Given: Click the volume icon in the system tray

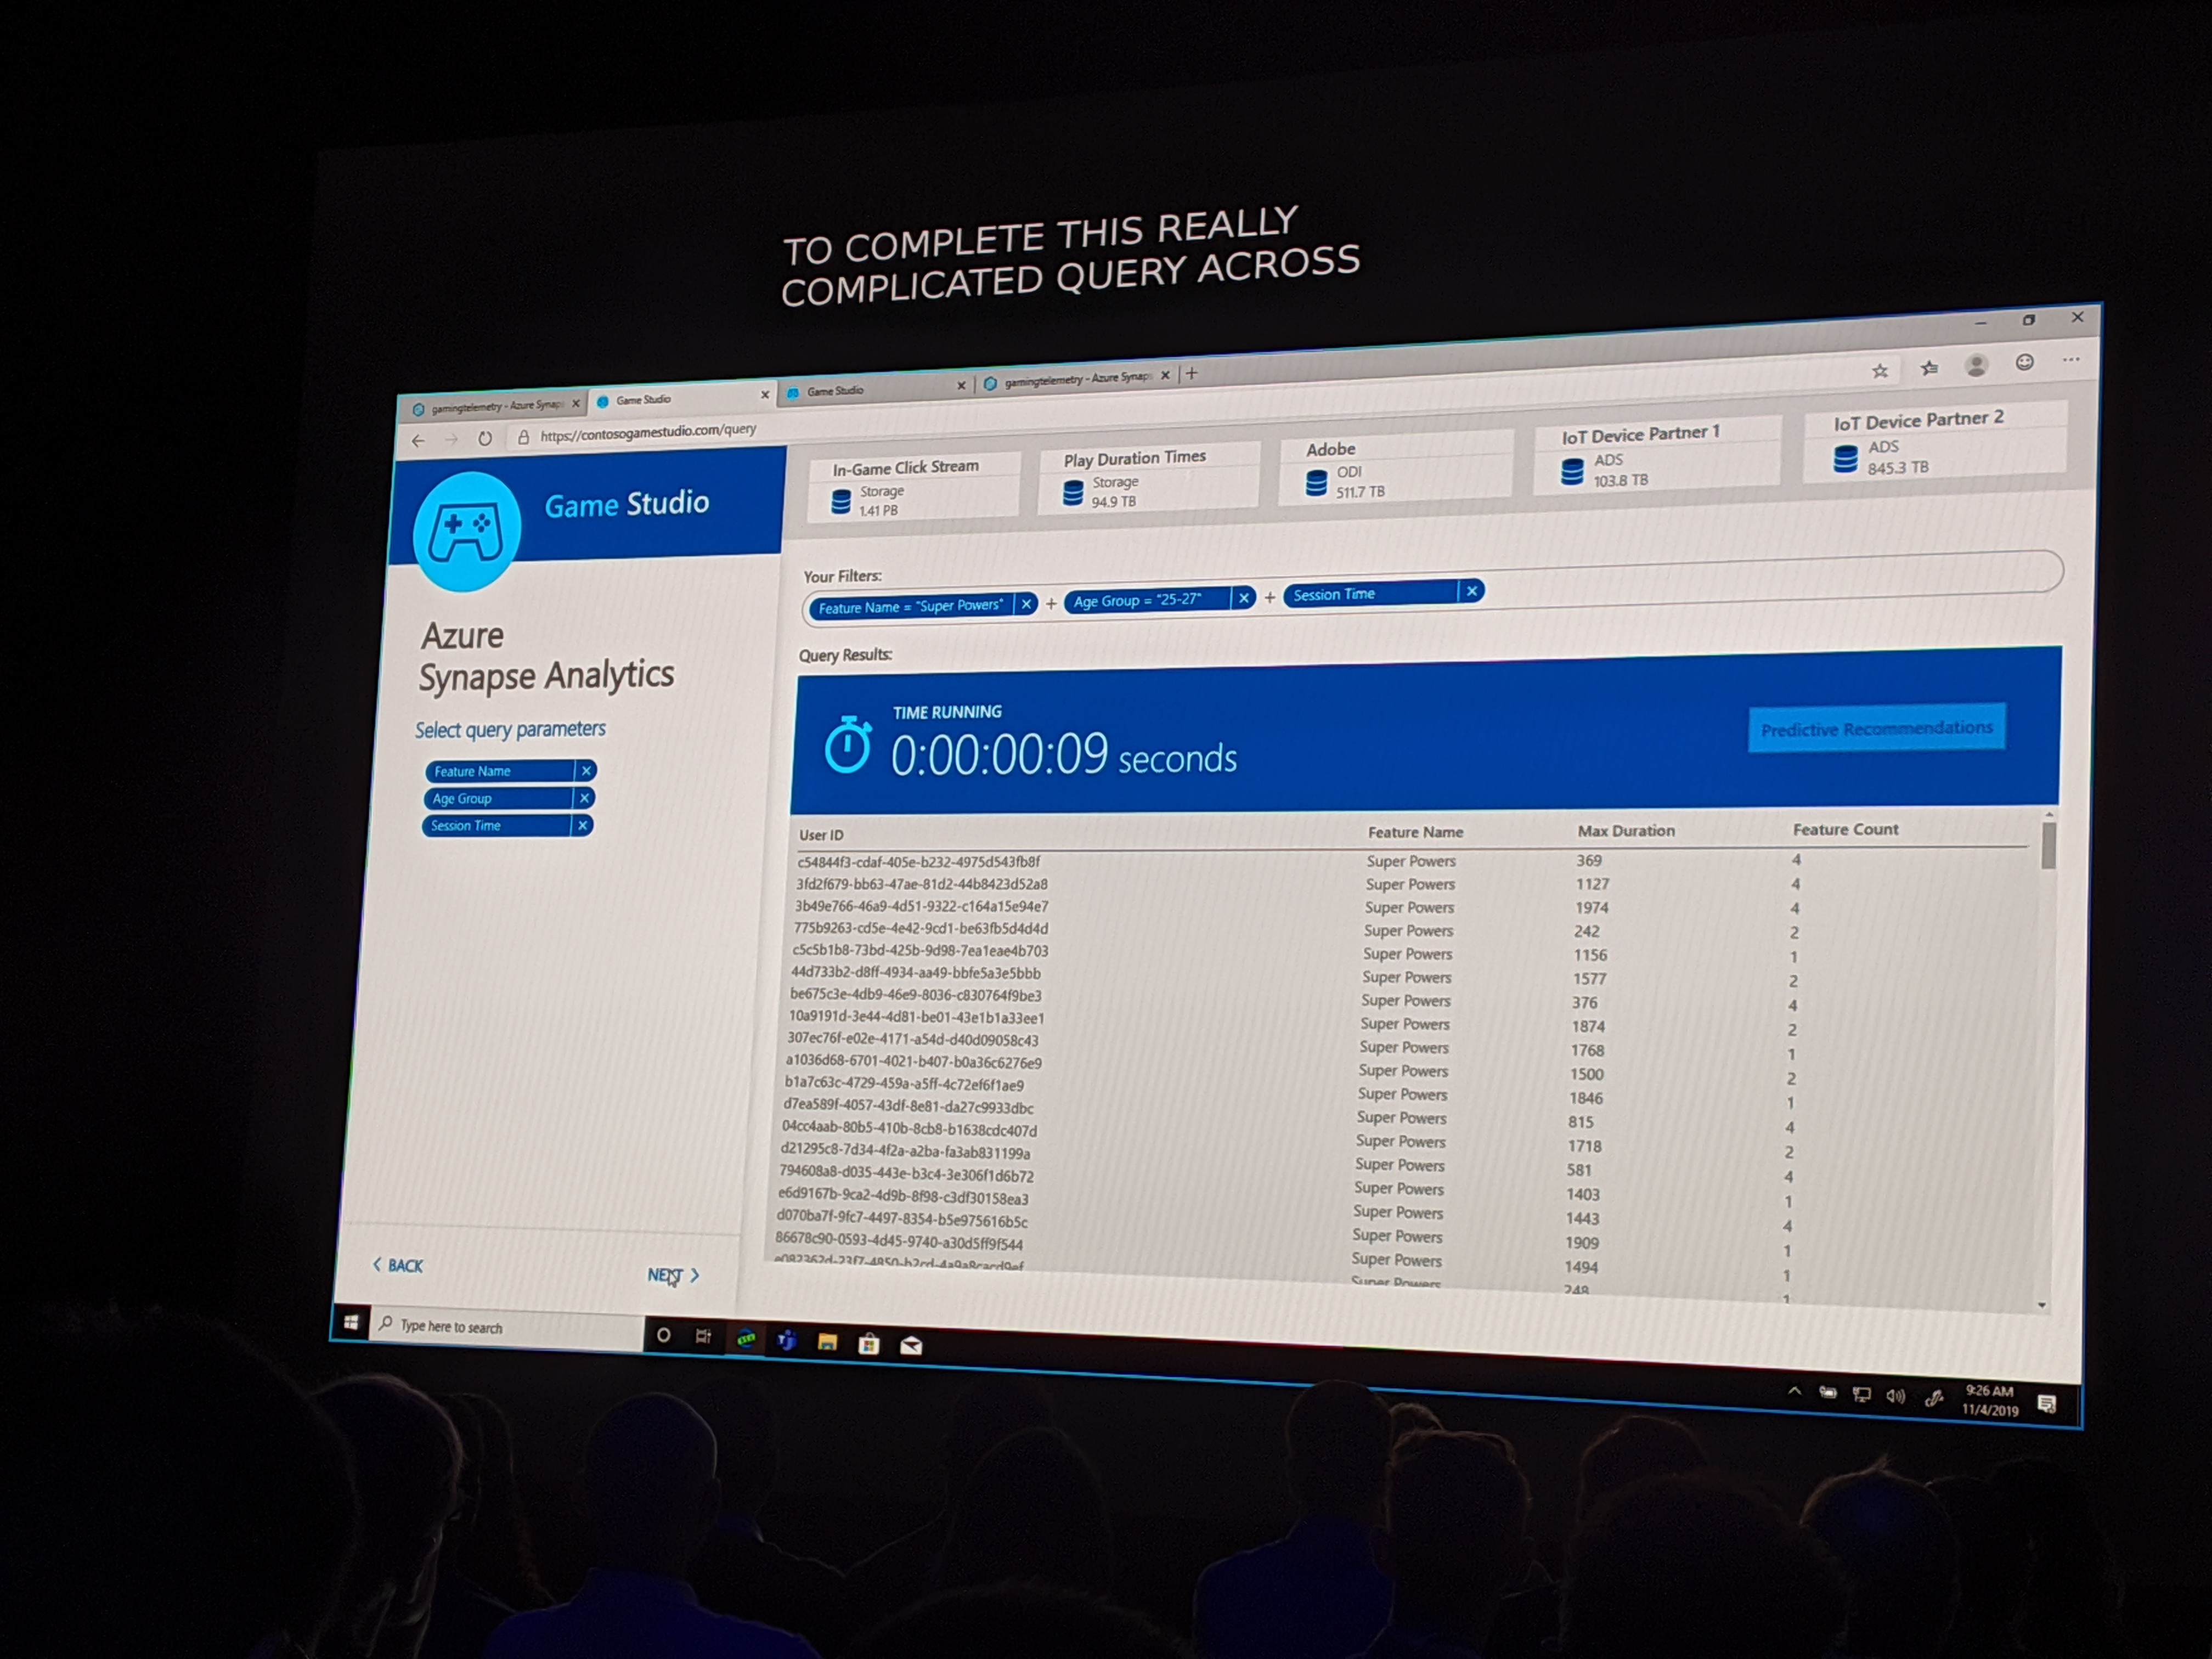Looking at the screenshot, I should click(x=1896, y=1397).
